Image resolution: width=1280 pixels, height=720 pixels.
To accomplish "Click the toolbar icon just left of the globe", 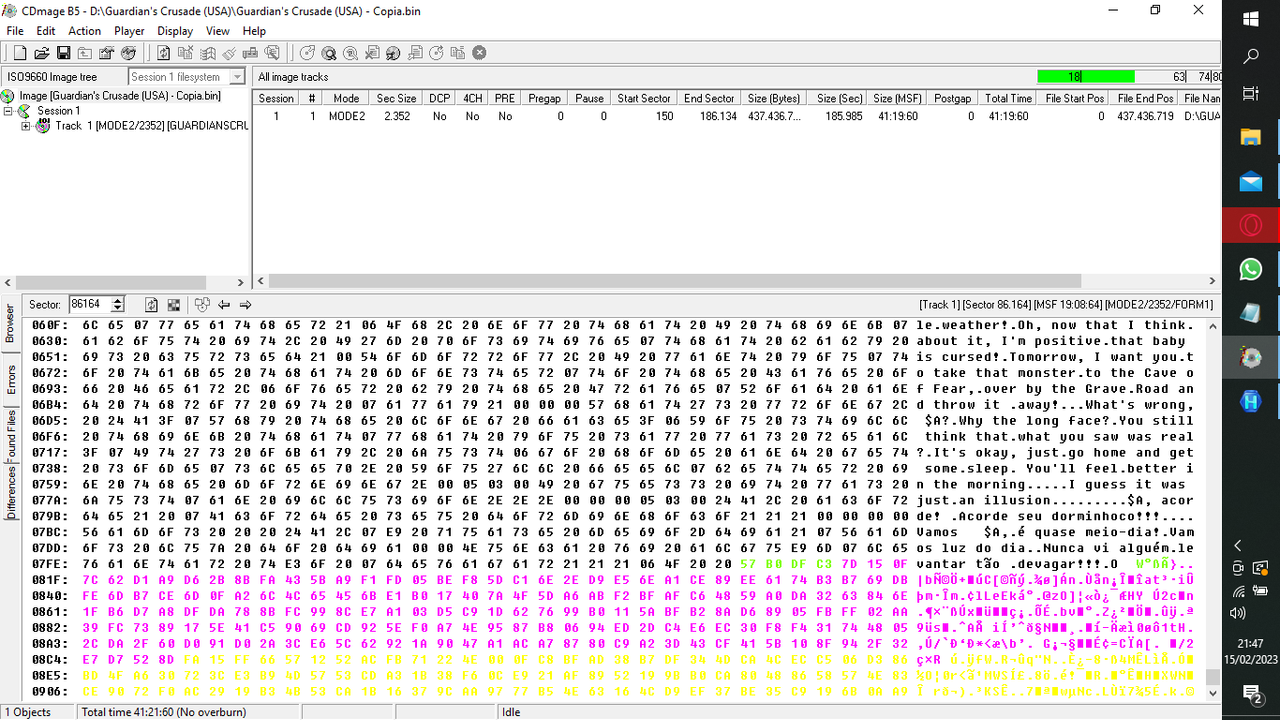I will [106, 53].
